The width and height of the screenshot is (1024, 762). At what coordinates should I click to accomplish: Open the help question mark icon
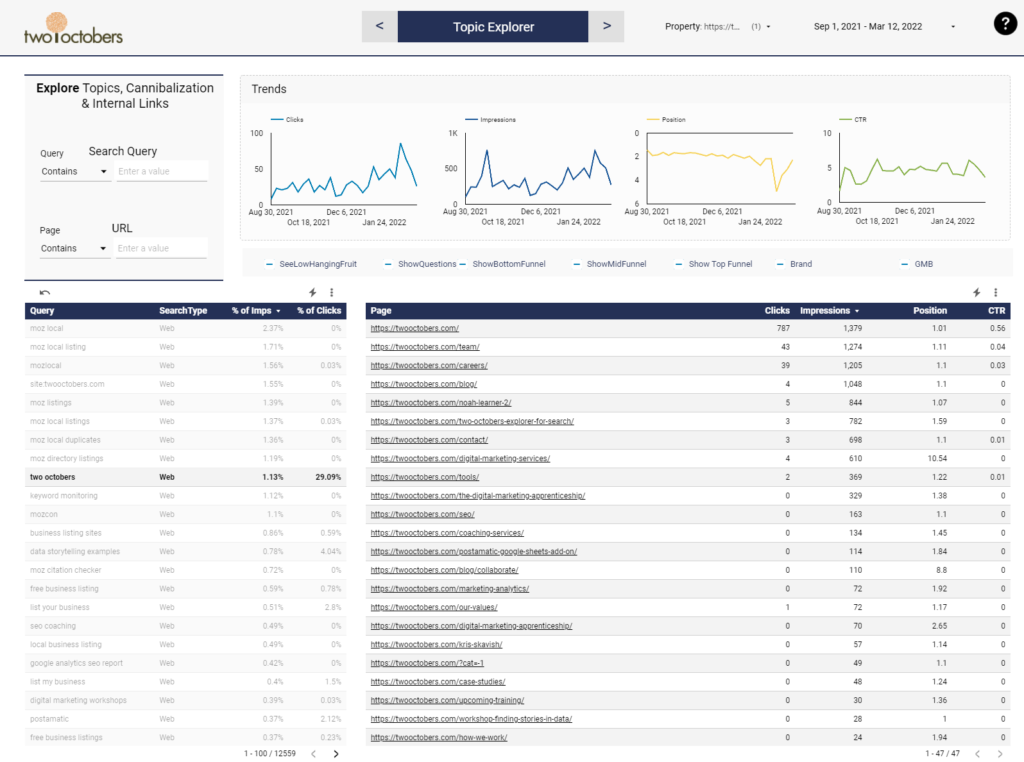1005,24
